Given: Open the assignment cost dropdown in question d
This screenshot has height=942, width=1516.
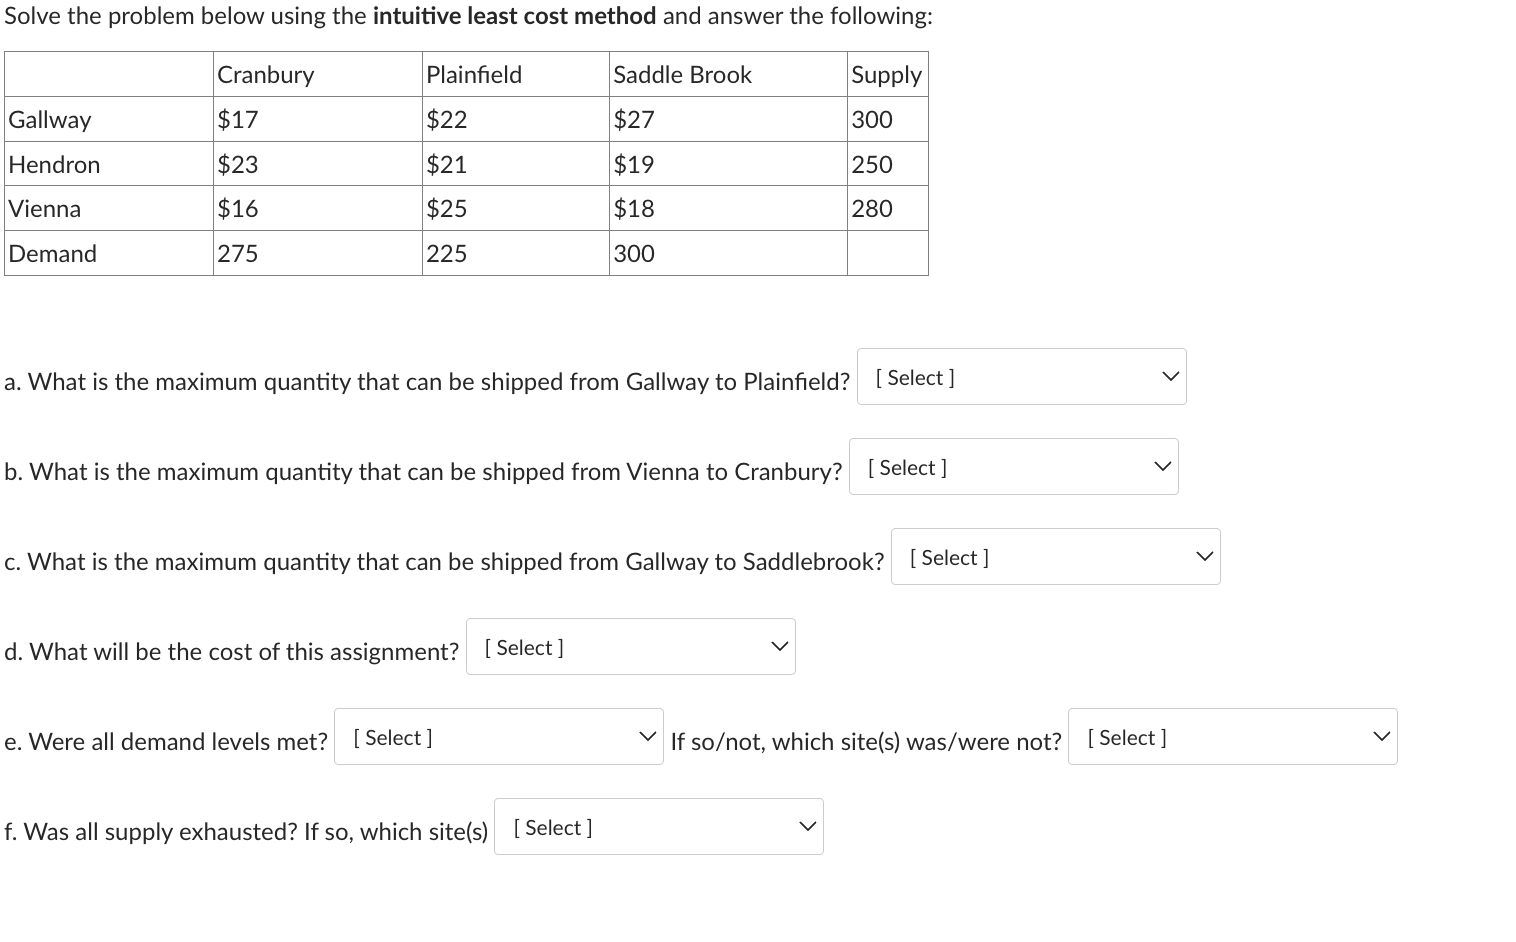Looking at the screenshot, I should coord(630,646).
